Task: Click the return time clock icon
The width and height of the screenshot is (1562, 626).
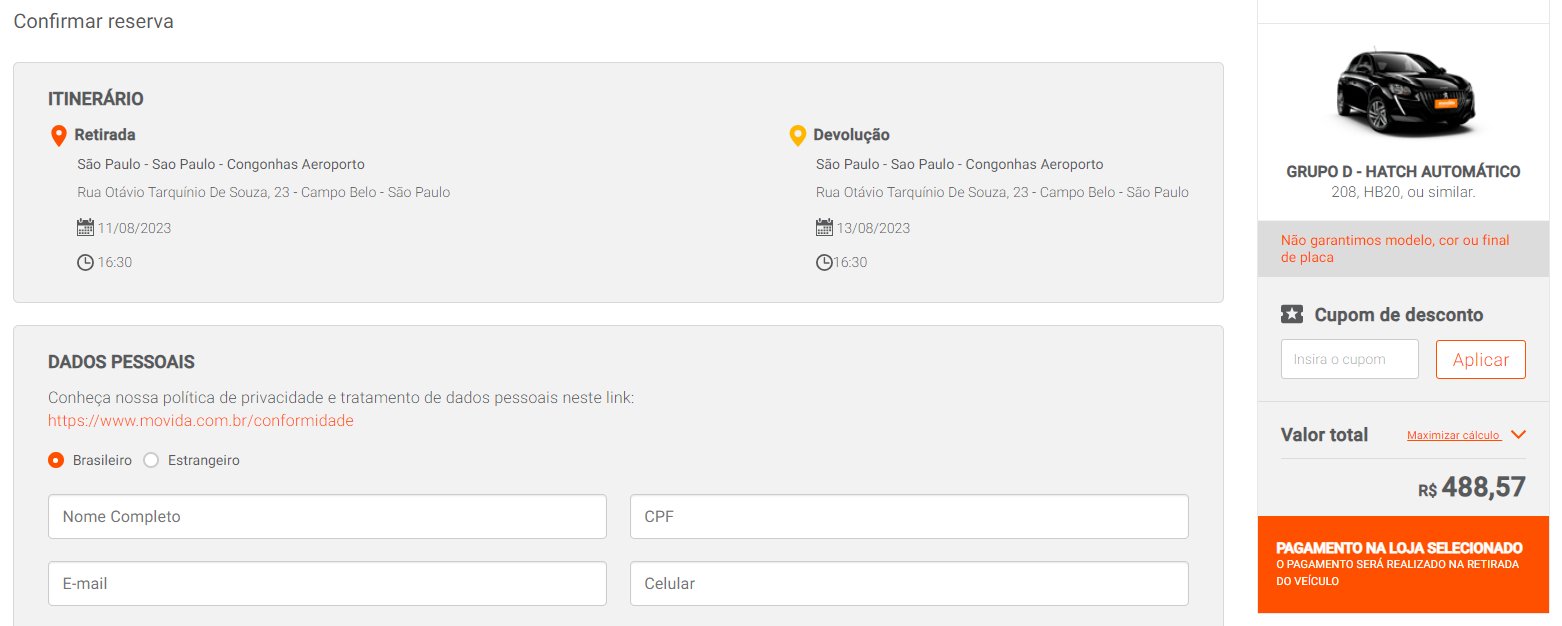Action: pos(824,262)
